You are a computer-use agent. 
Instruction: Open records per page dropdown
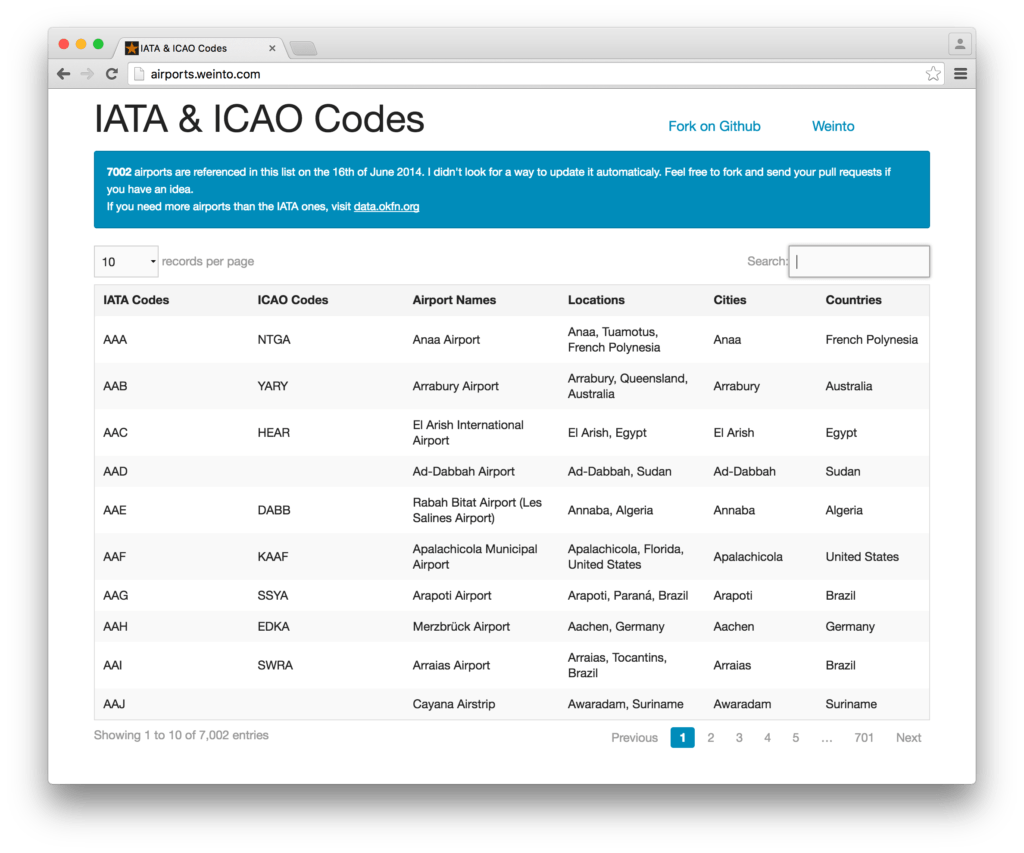point(126,261)
